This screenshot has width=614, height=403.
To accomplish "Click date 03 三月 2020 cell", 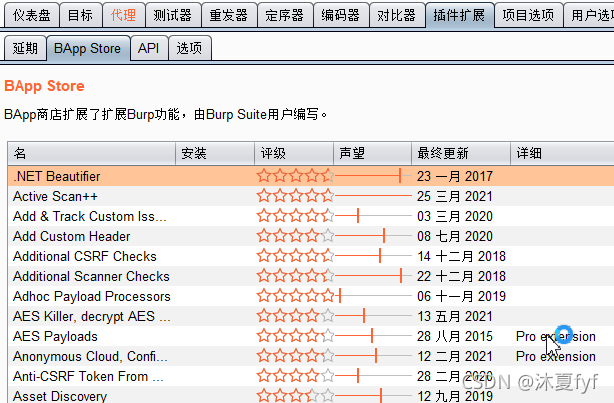I will click(x=455, y=216).
